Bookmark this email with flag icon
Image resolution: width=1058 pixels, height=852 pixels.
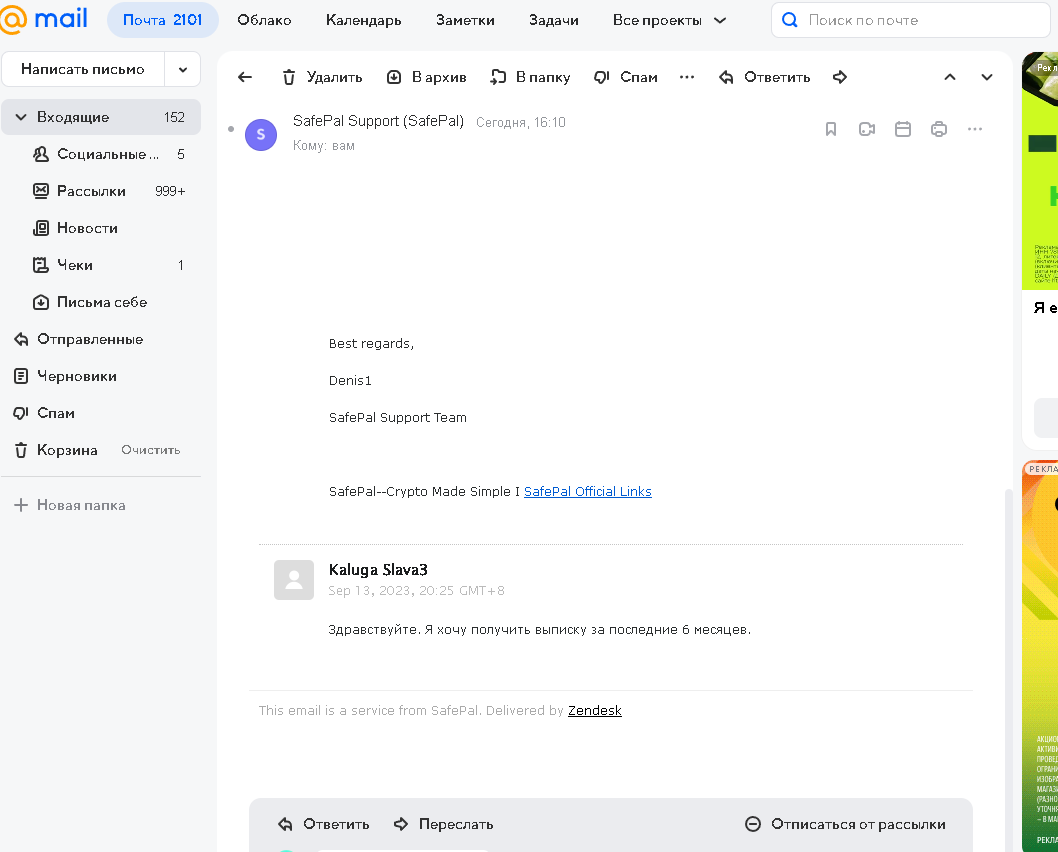point(831,129)
